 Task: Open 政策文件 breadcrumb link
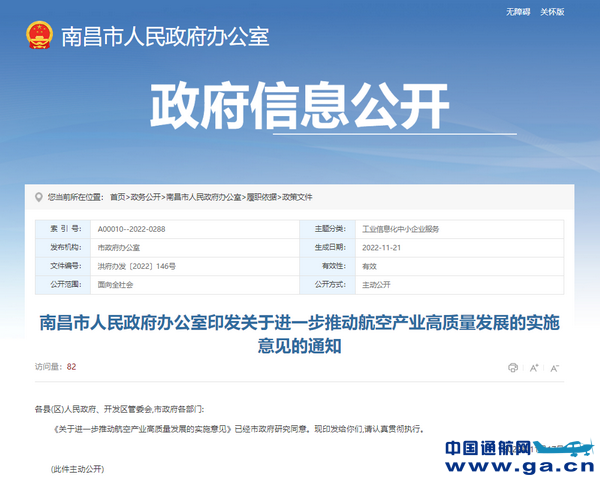click(x=297, y=197)
